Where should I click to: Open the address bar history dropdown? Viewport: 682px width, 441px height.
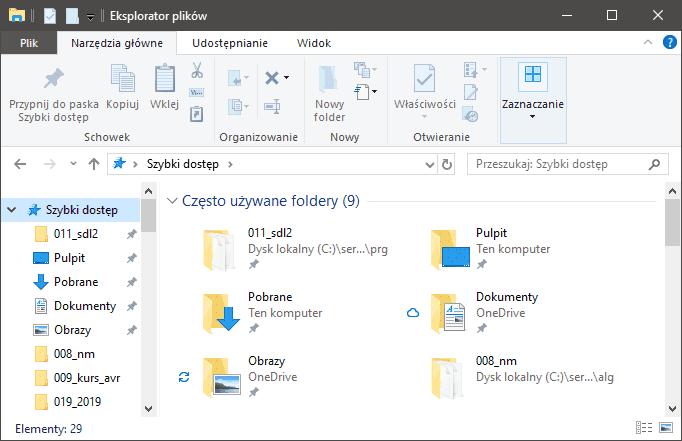pyautogui.click(x=427, y=163)
